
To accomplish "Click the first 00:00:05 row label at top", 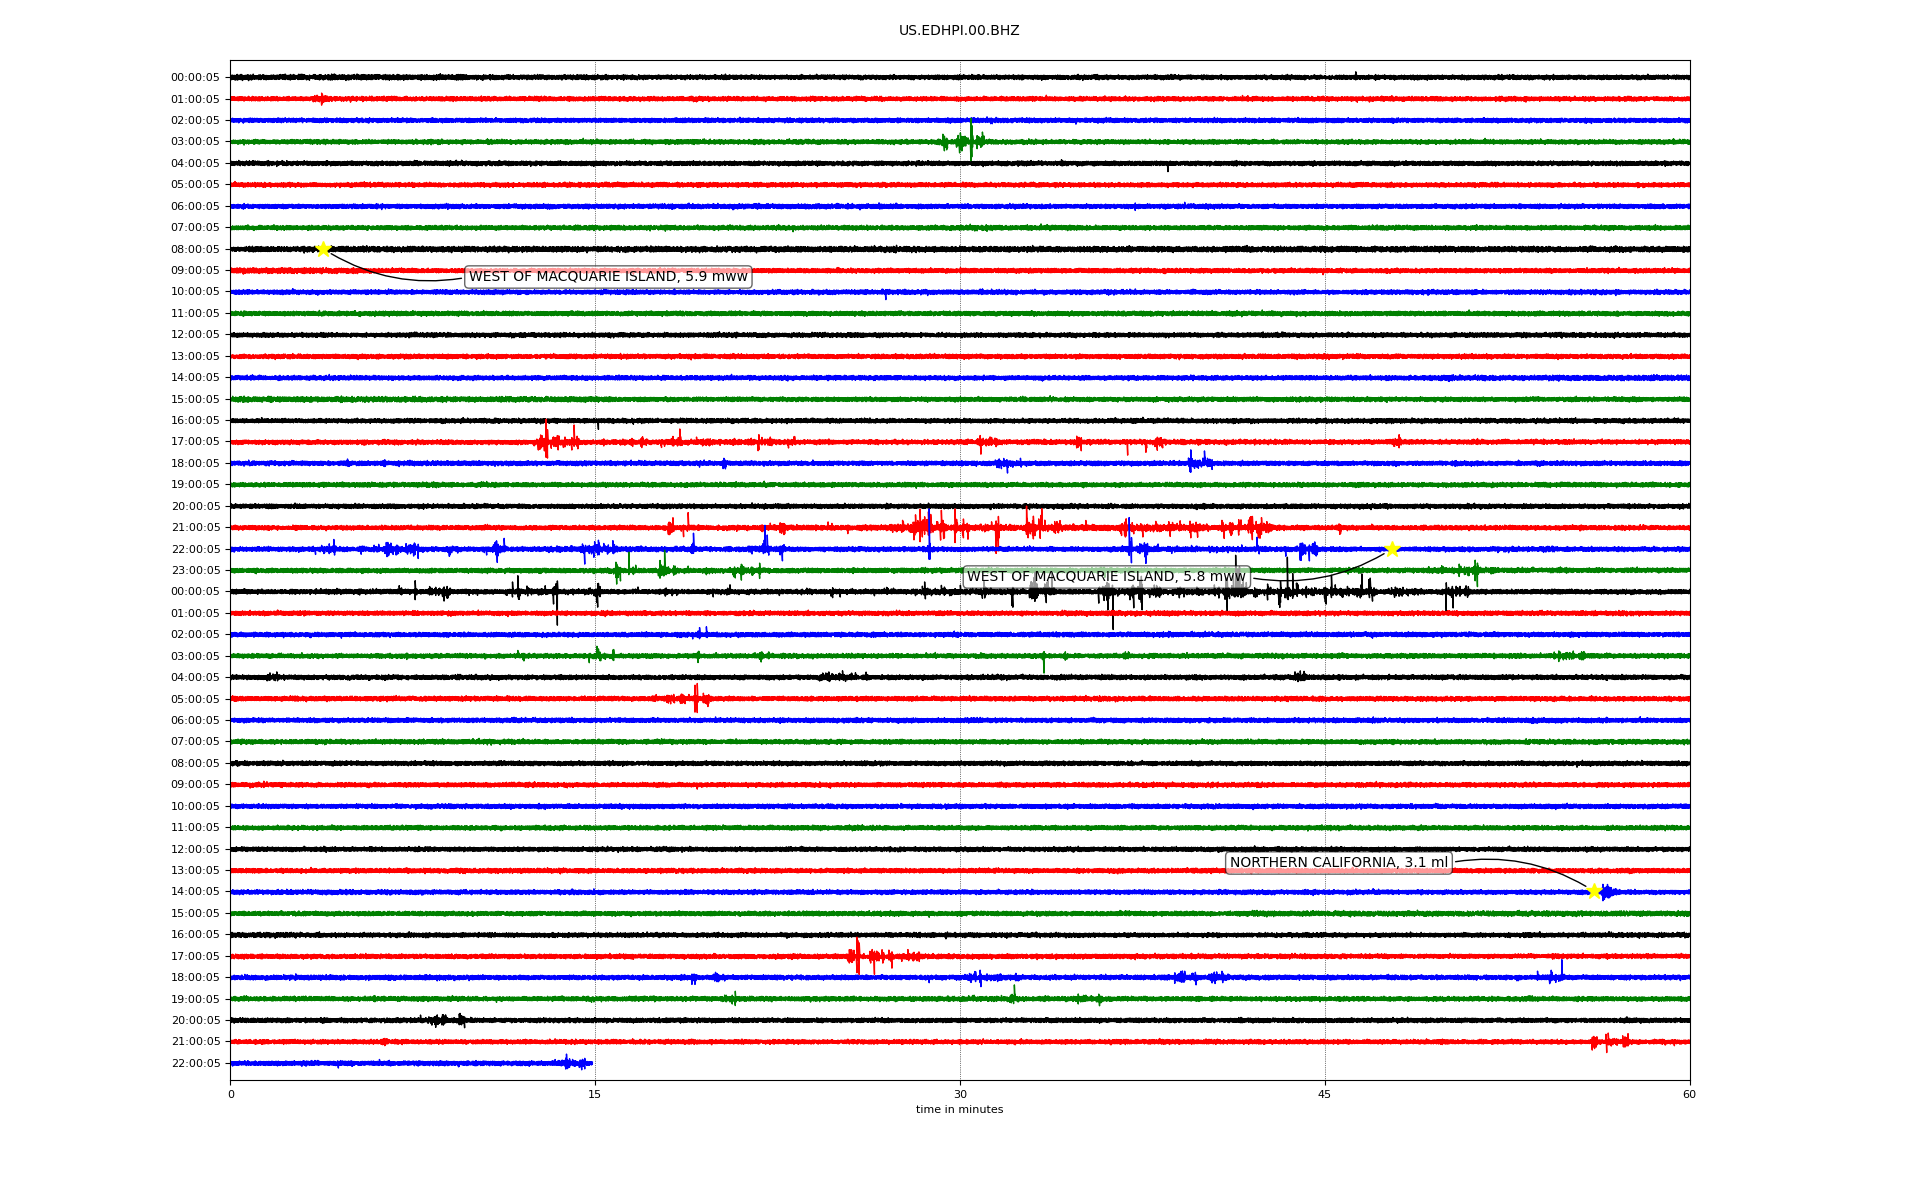I will tap(195, 78).
